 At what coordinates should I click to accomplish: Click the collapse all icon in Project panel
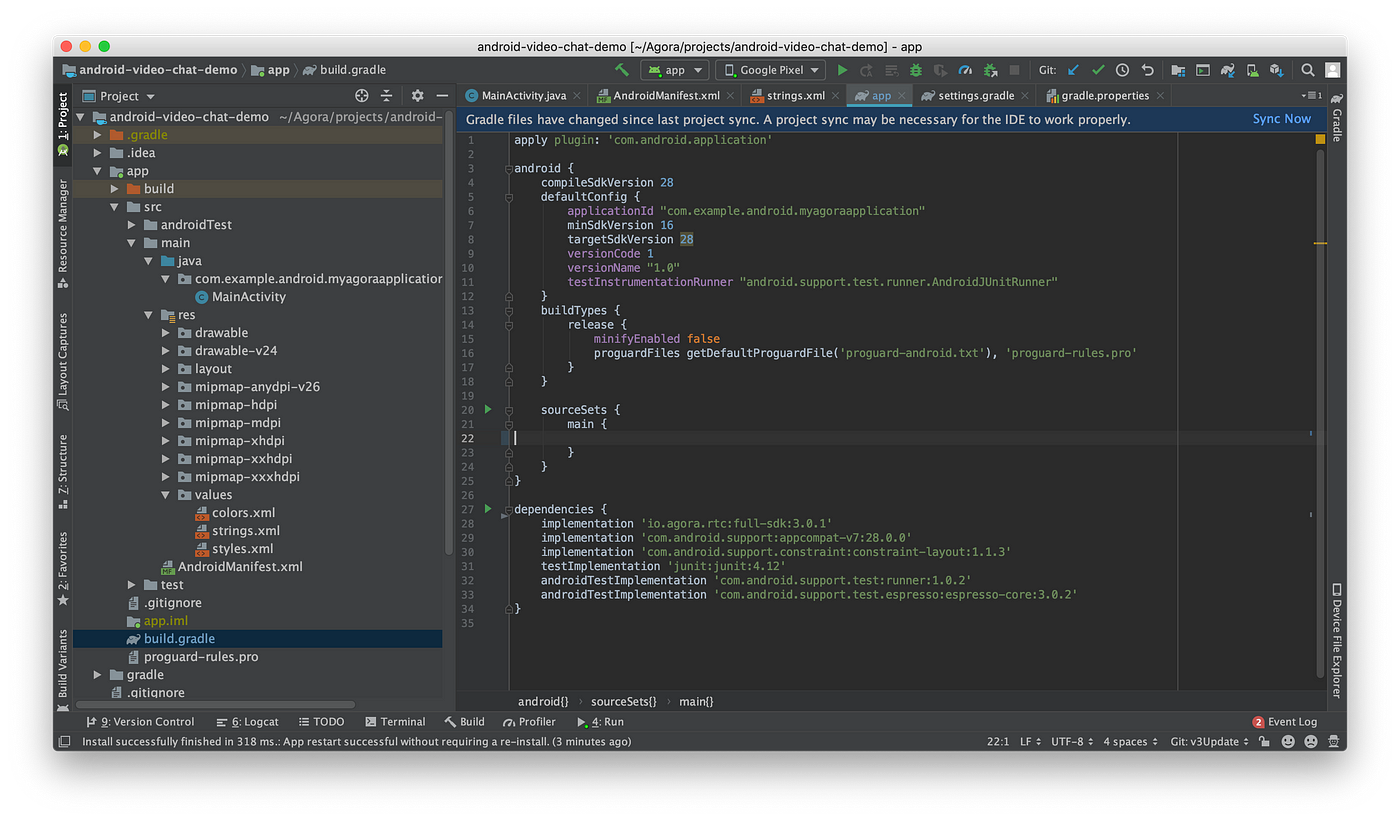pyautogui.click(x=386, y=96)
